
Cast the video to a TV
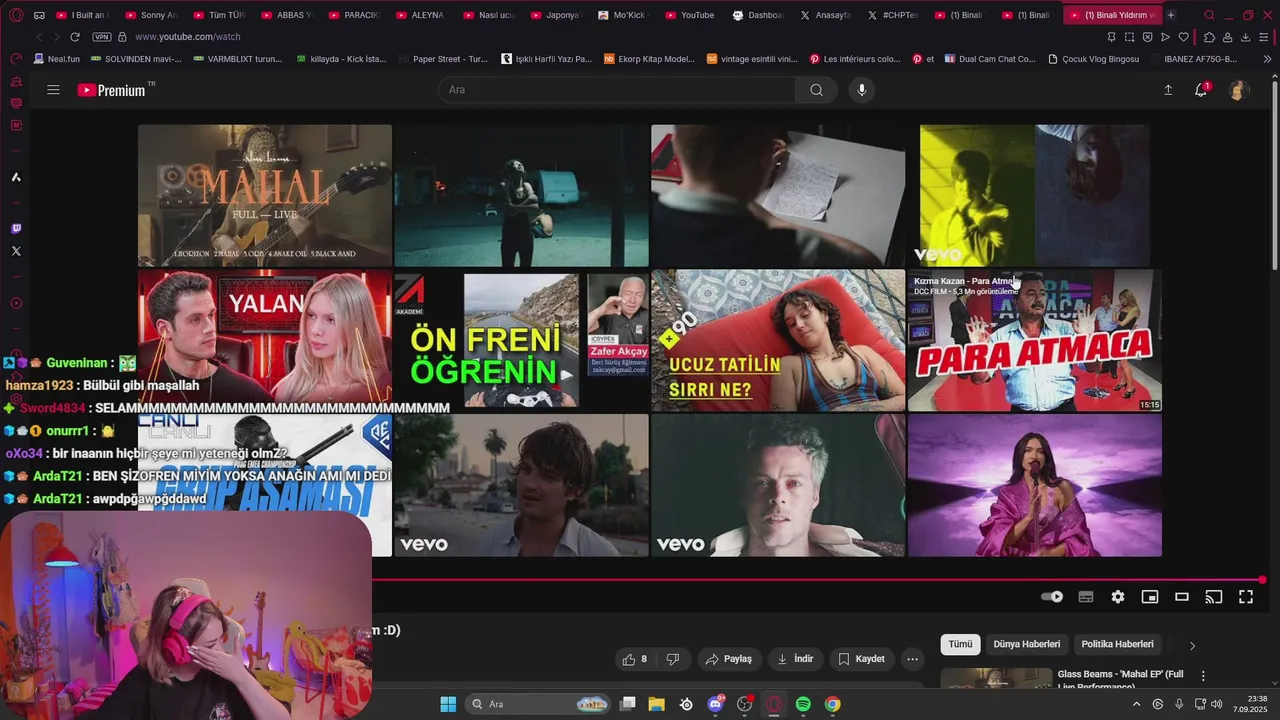point(1214,597)
